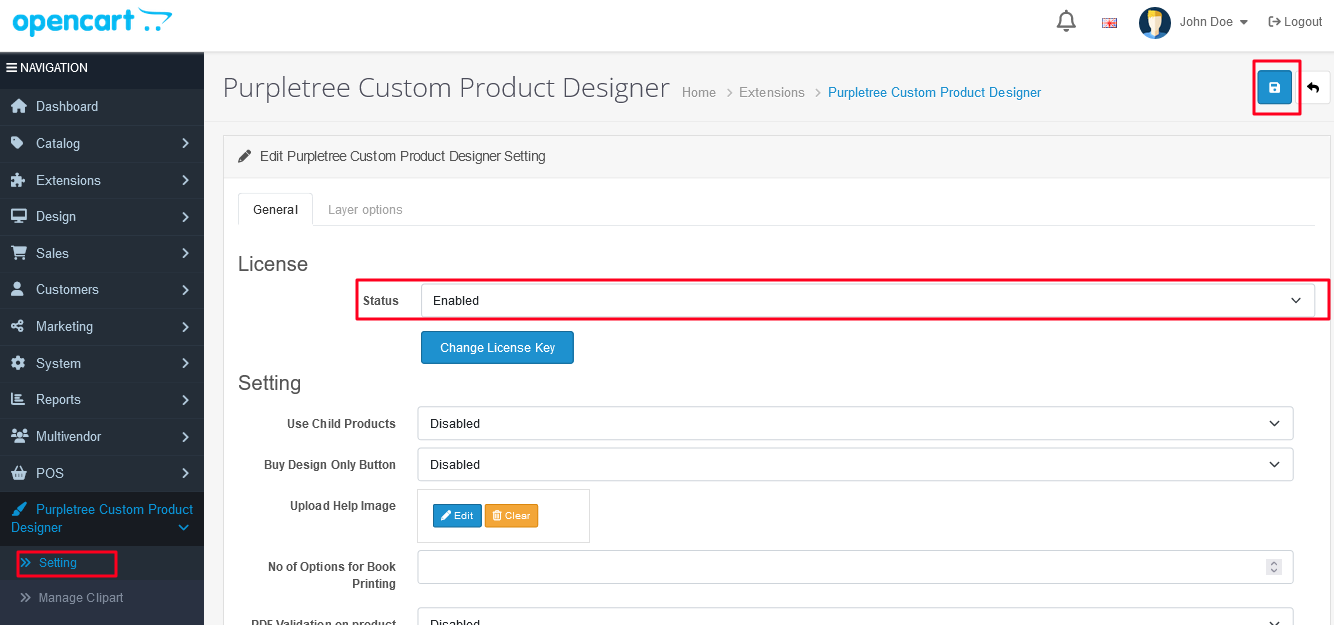The height and width of the screenshot is (625, 1334).
Task: Open the Multivendor menu item
Action: [102, 436]
